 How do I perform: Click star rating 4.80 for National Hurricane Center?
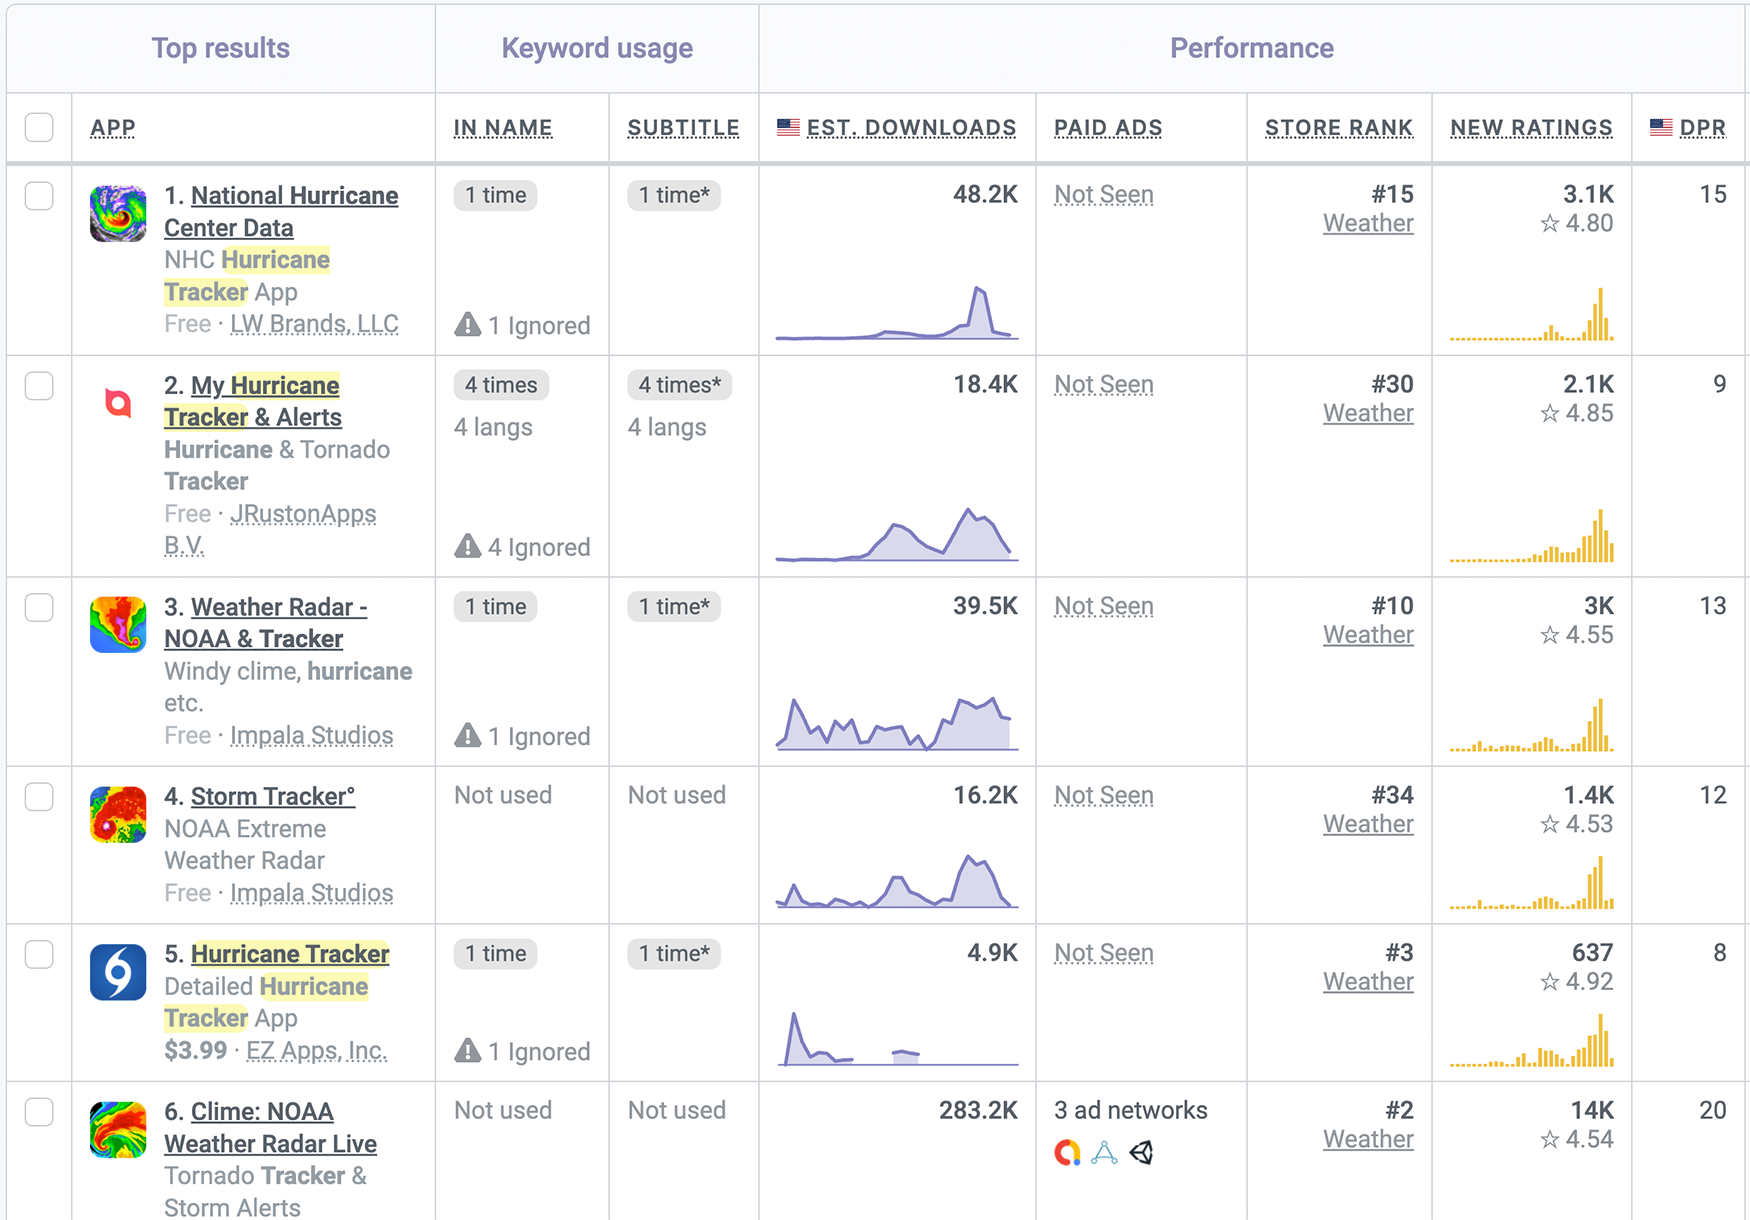pyautogui.click(x=1577, y=224)
